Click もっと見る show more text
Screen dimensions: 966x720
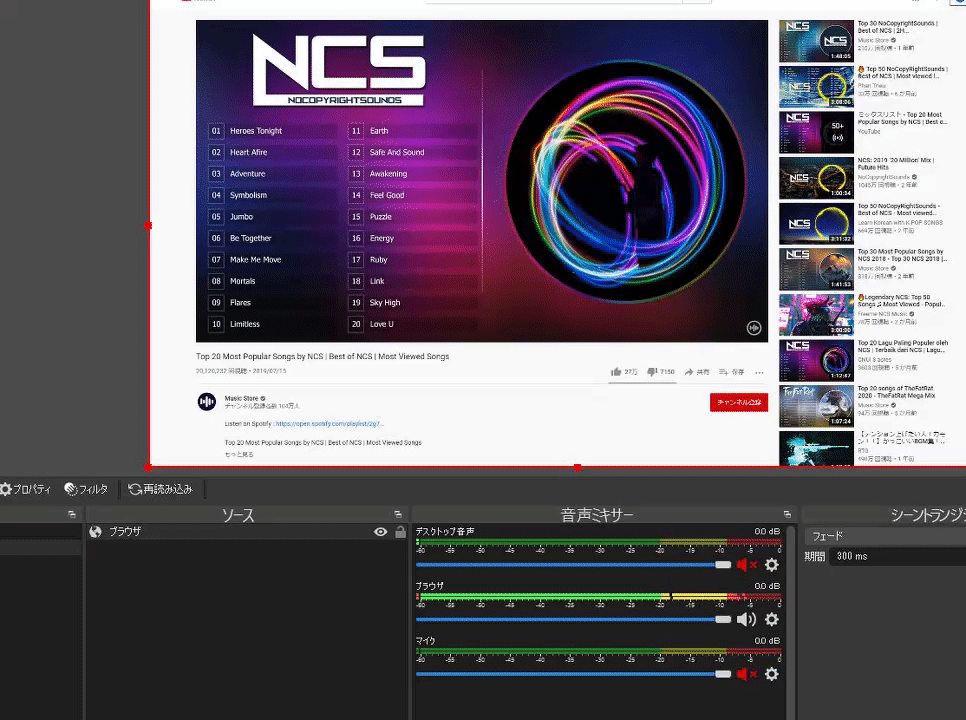(239, 455)
